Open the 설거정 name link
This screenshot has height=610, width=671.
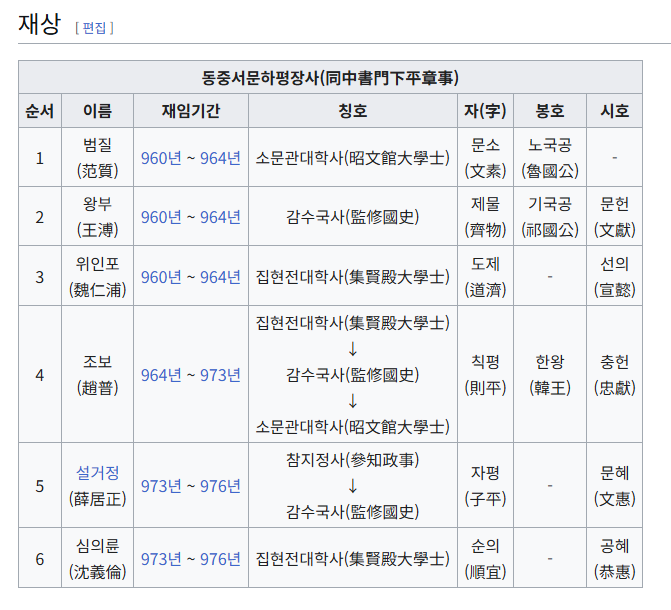click(97, 473)
